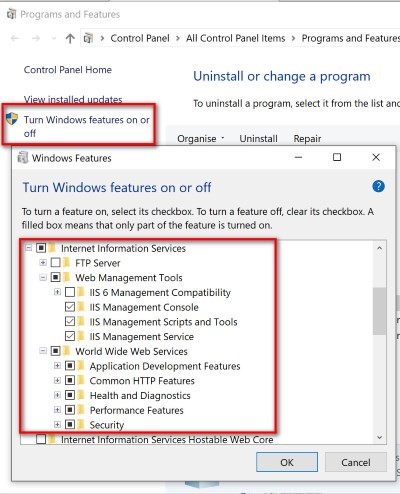Click the shield icon beside Turn Windows features

point(12,119)
